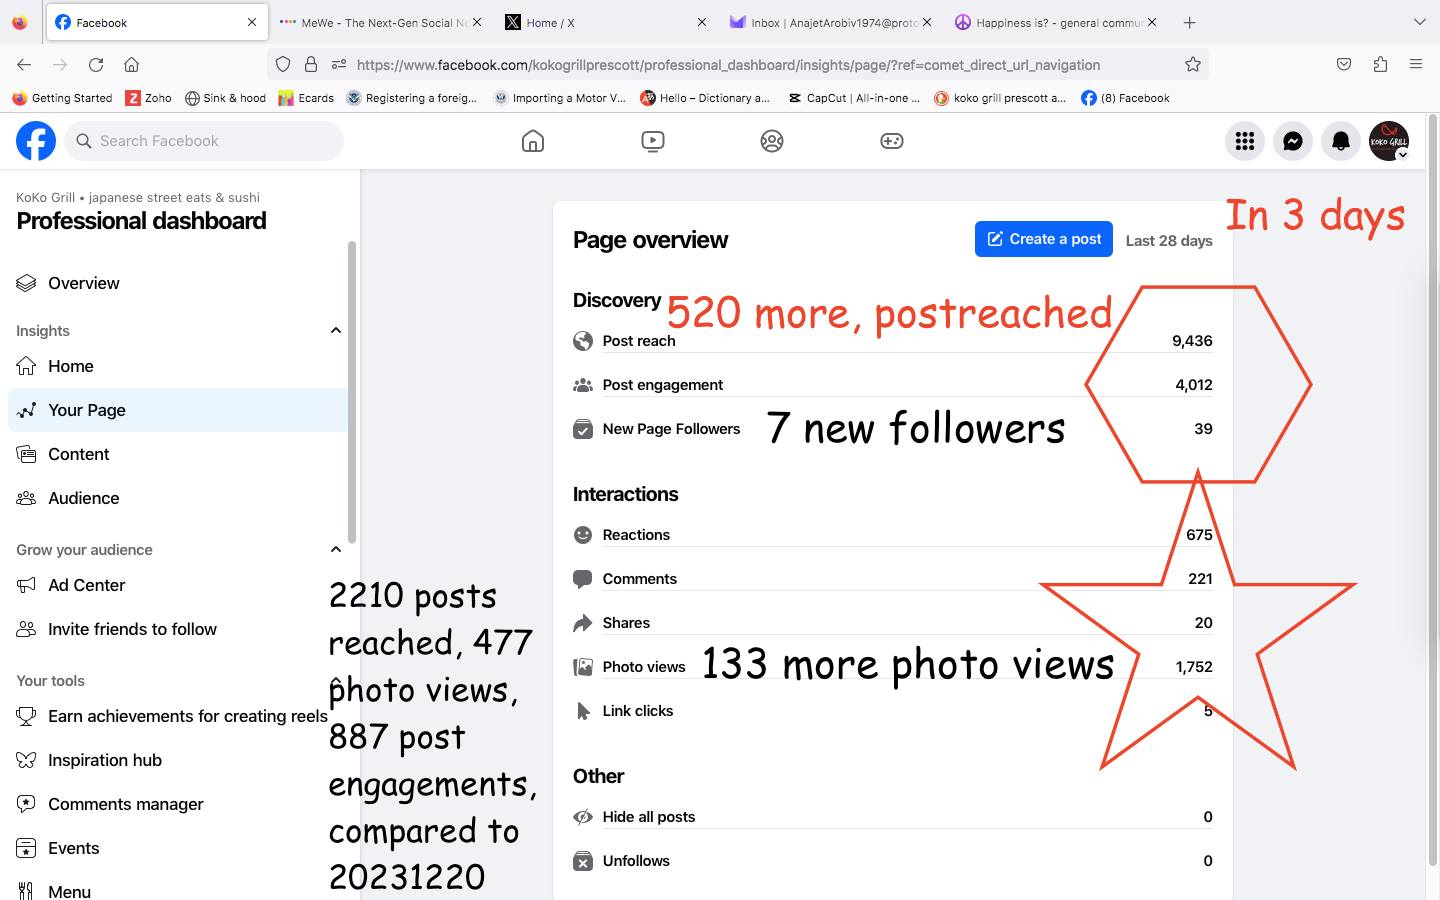Reload the page with refresh icon
The width and height of the screenshot is (1440, 900).
click(x=96, y=64)
